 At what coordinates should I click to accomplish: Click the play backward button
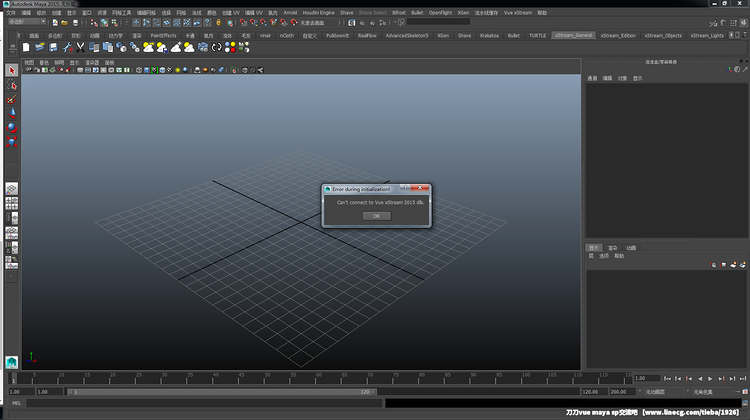700,379
